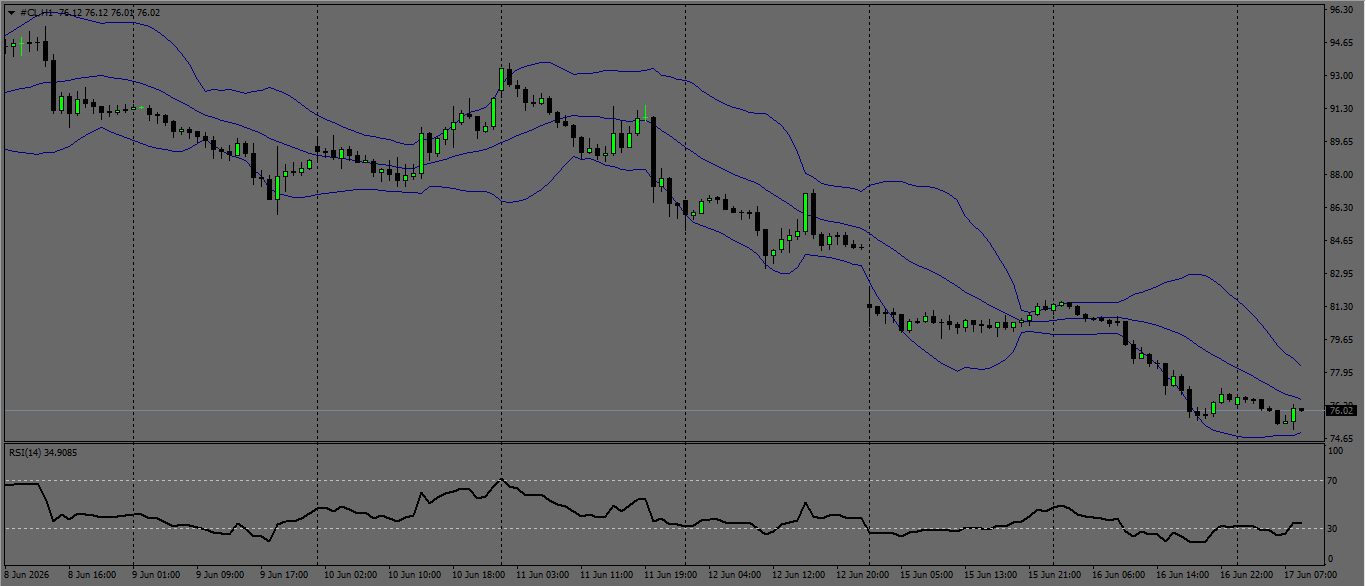Click the RSI(14) 34.9085 indicator label
The width and height of the screenshot is (1366, 586).
click(43, 452)
